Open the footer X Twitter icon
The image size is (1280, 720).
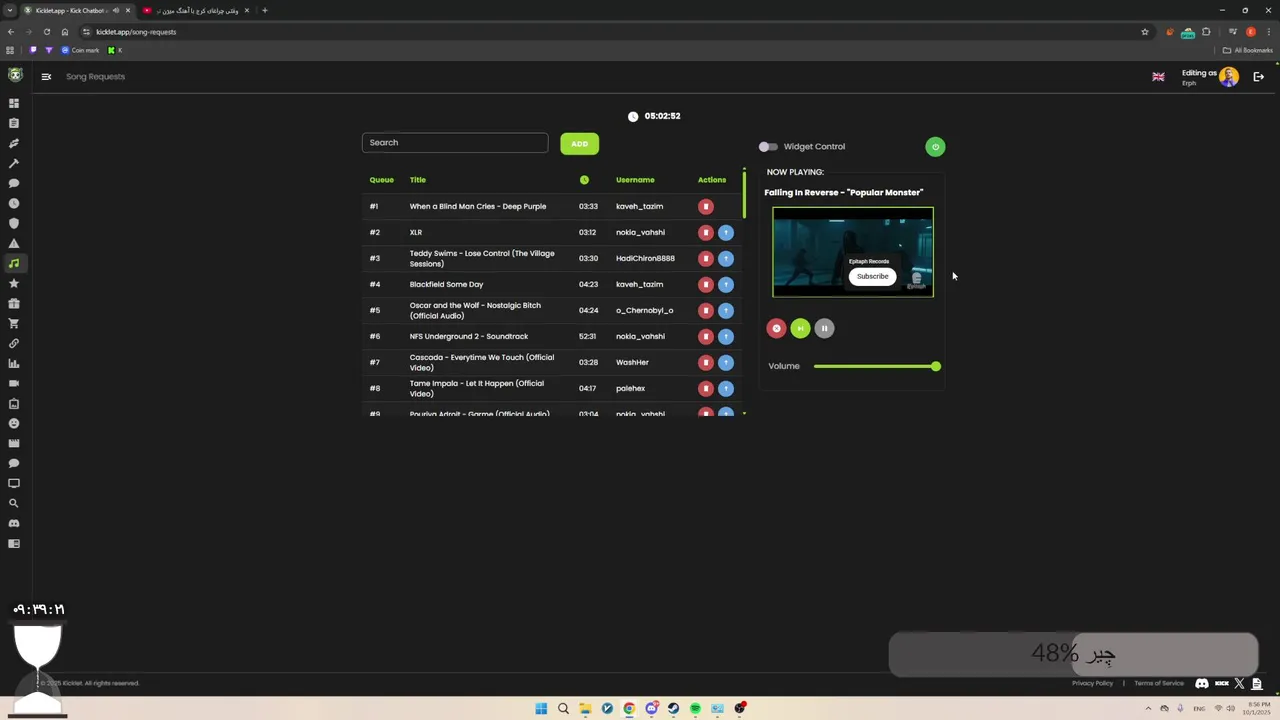pos(1240,683)
